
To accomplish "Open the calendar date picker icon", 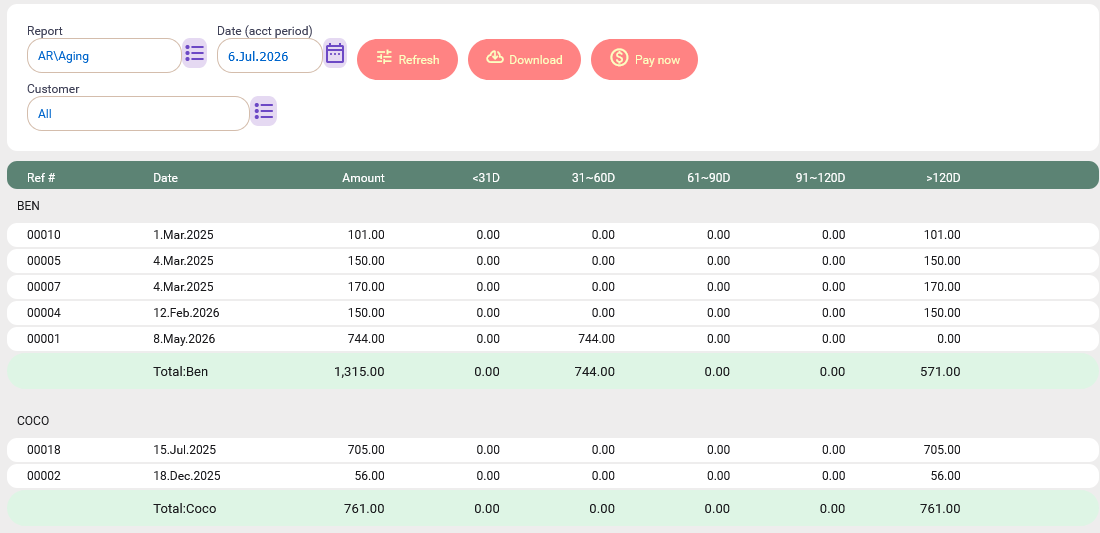I will click(x=335, y=53).
